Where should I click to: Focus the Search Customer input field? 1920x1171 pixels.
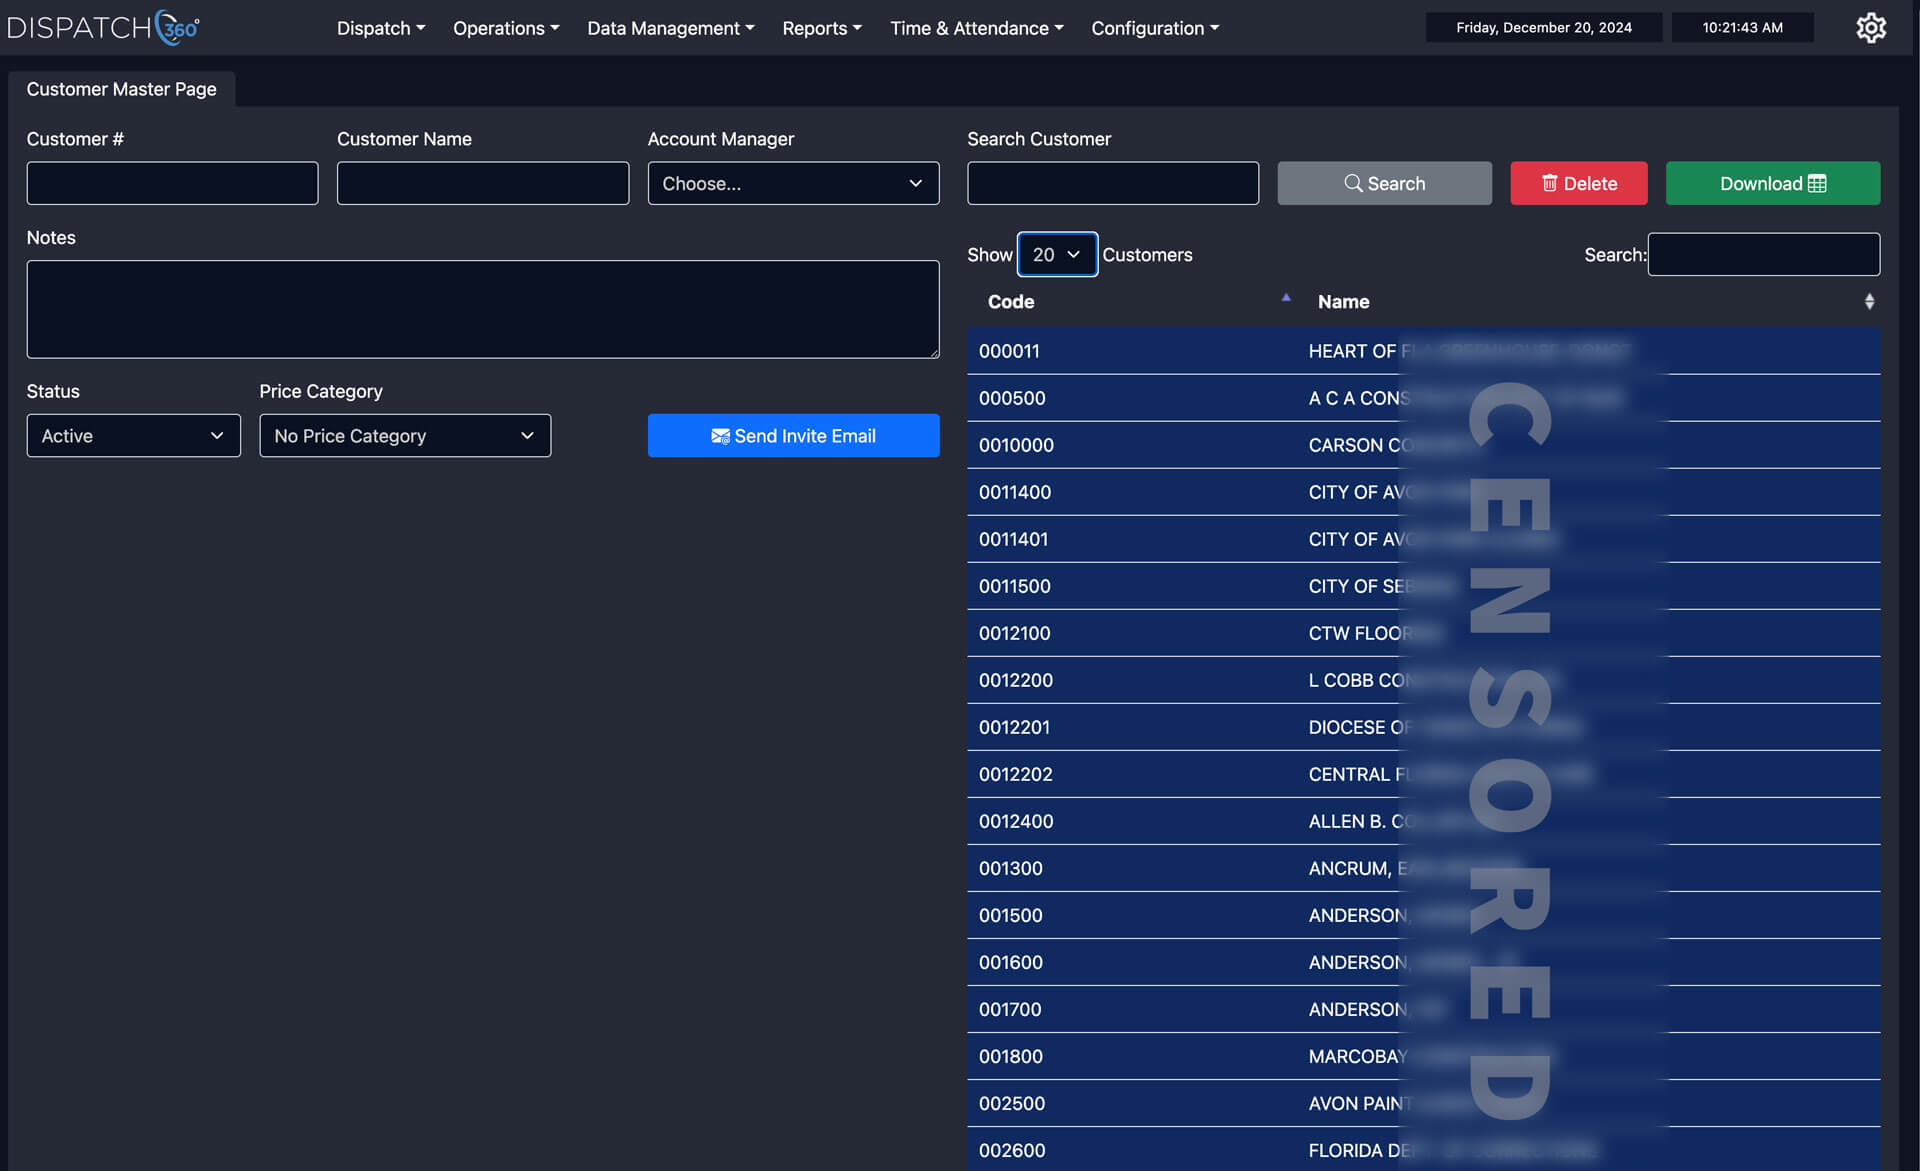tap(1113, 183)
